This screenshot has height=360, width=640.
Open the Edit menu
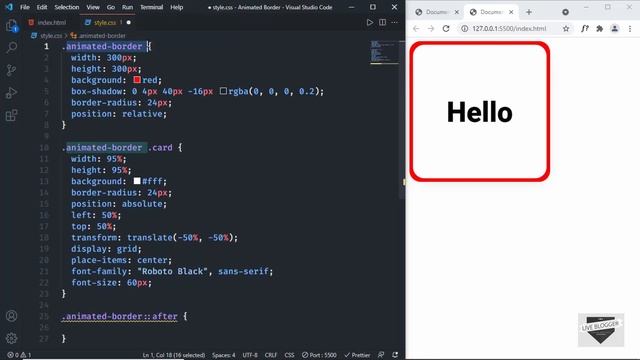[42, 7]
